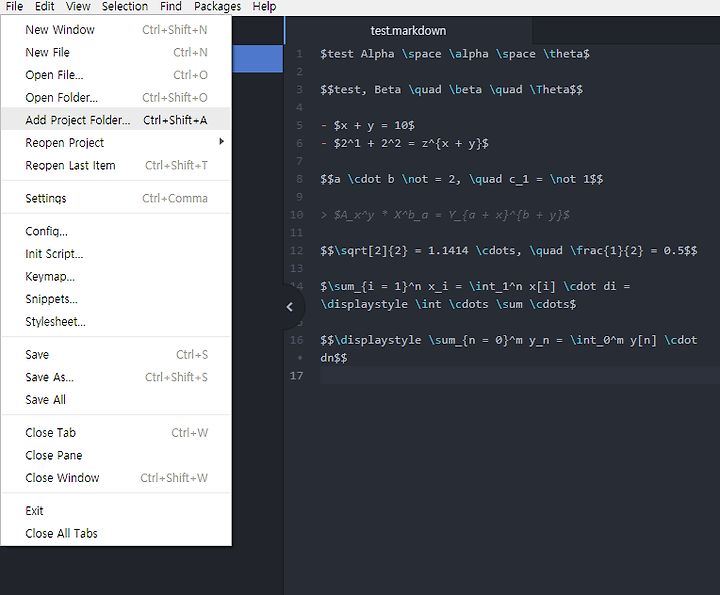
Task: Select Close Window menu entry
Action: pyautogui.click(x=116, y=477)
